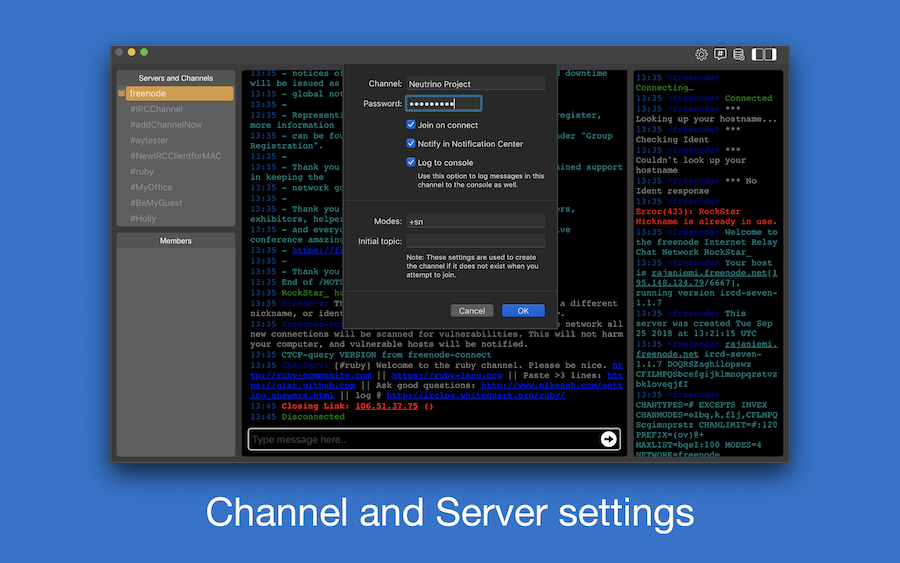Click the Servers and Channels header
This screenshot has width=900, height=563.
tap(176, 78)
